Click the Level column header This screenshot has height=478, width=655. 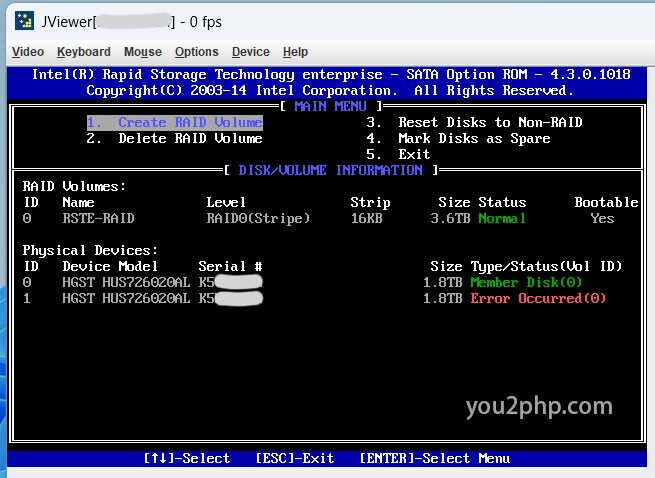click(226, 202)
